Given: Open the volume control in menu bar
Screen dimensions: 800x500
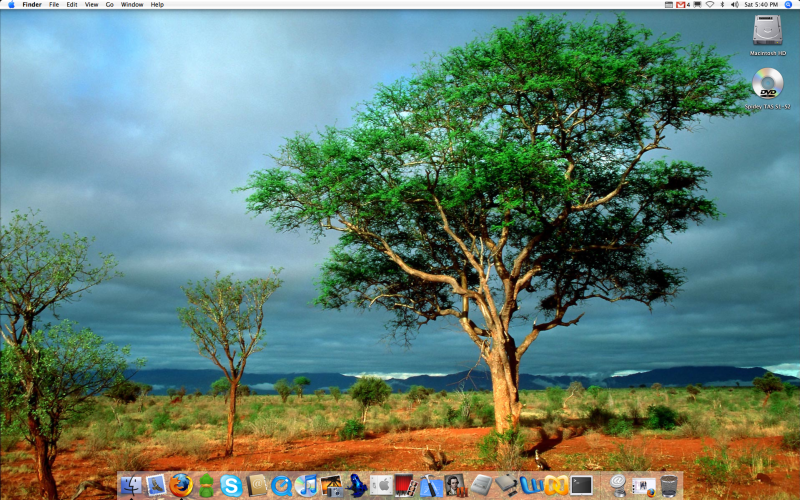Looking at the screenshot, I should 735,5.
